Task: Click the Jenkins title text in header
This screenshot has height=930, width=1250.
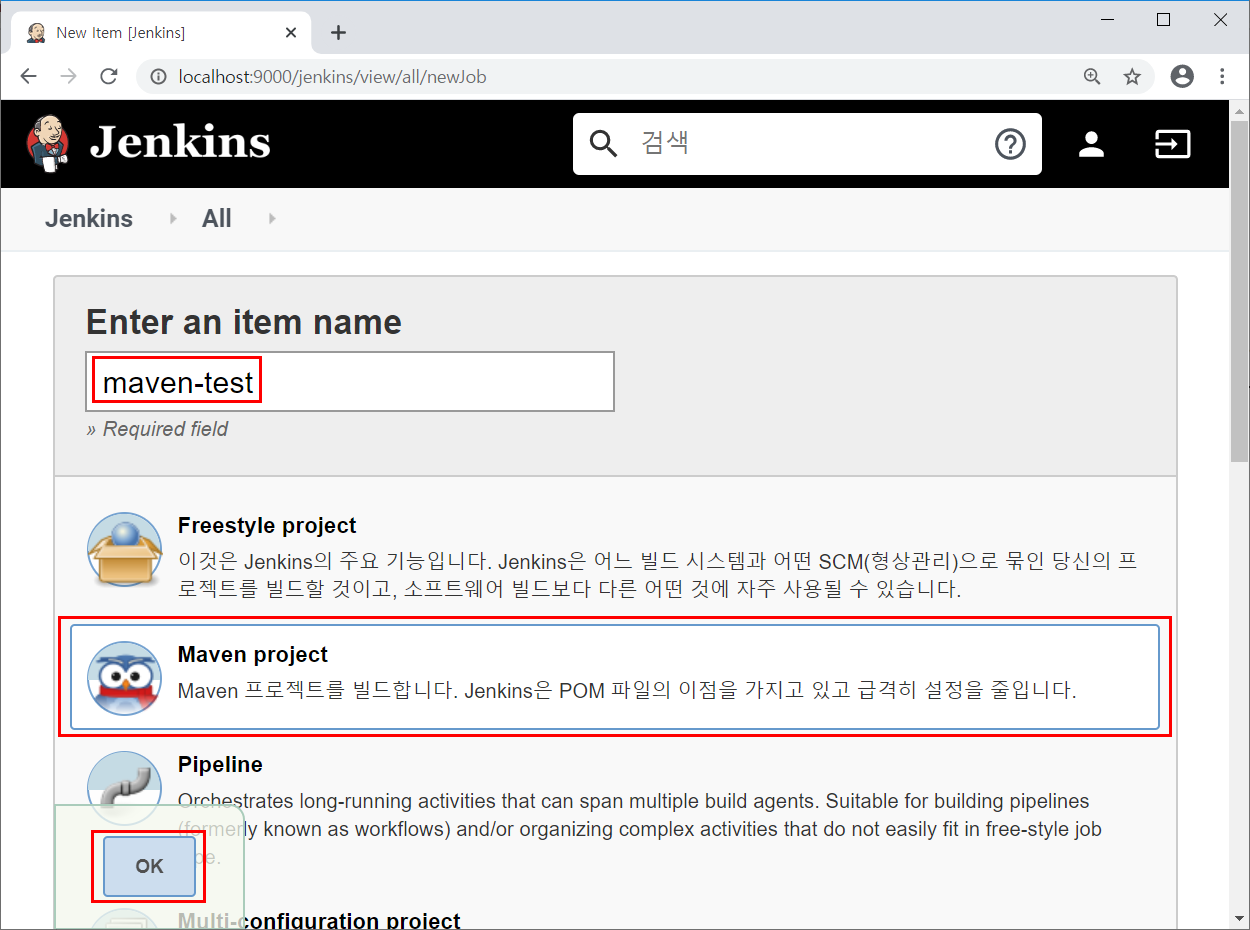Action: pyautogui.click(x=180, y=142)
